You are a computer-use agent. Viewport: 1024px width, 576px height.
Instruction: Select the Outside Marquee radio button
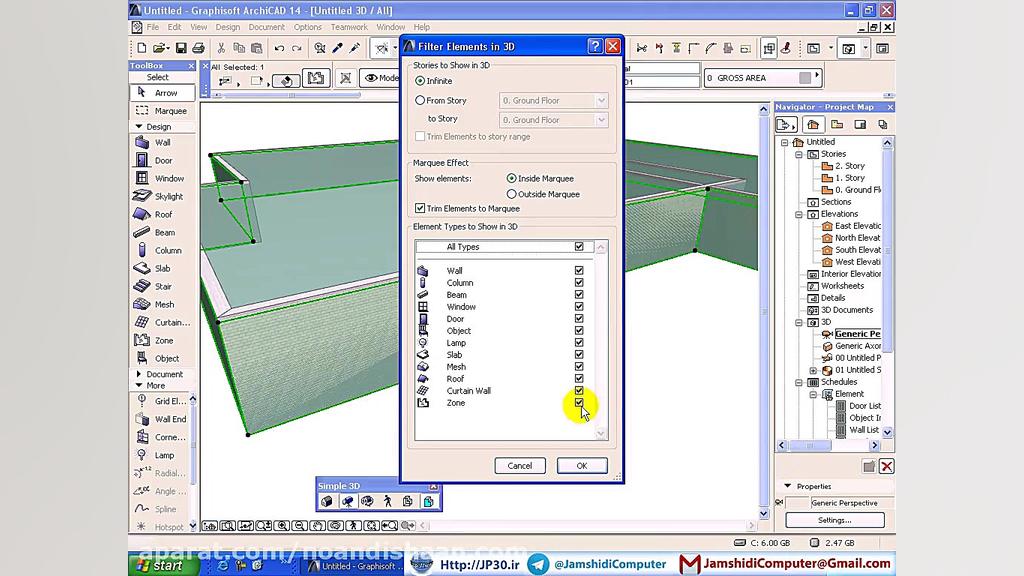512,194
